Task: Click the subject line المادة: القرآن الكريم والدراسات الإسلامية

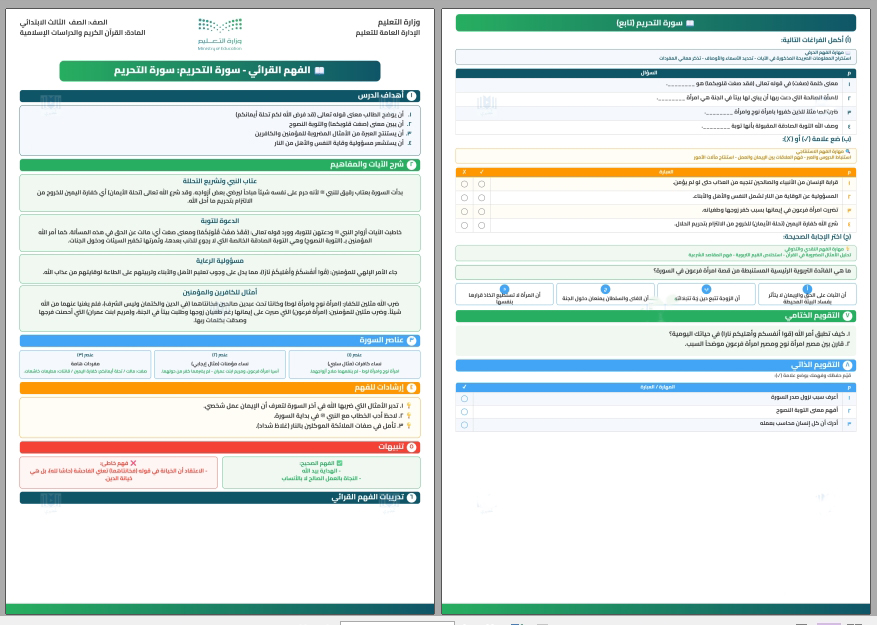Action: click(x=82, y=33)
